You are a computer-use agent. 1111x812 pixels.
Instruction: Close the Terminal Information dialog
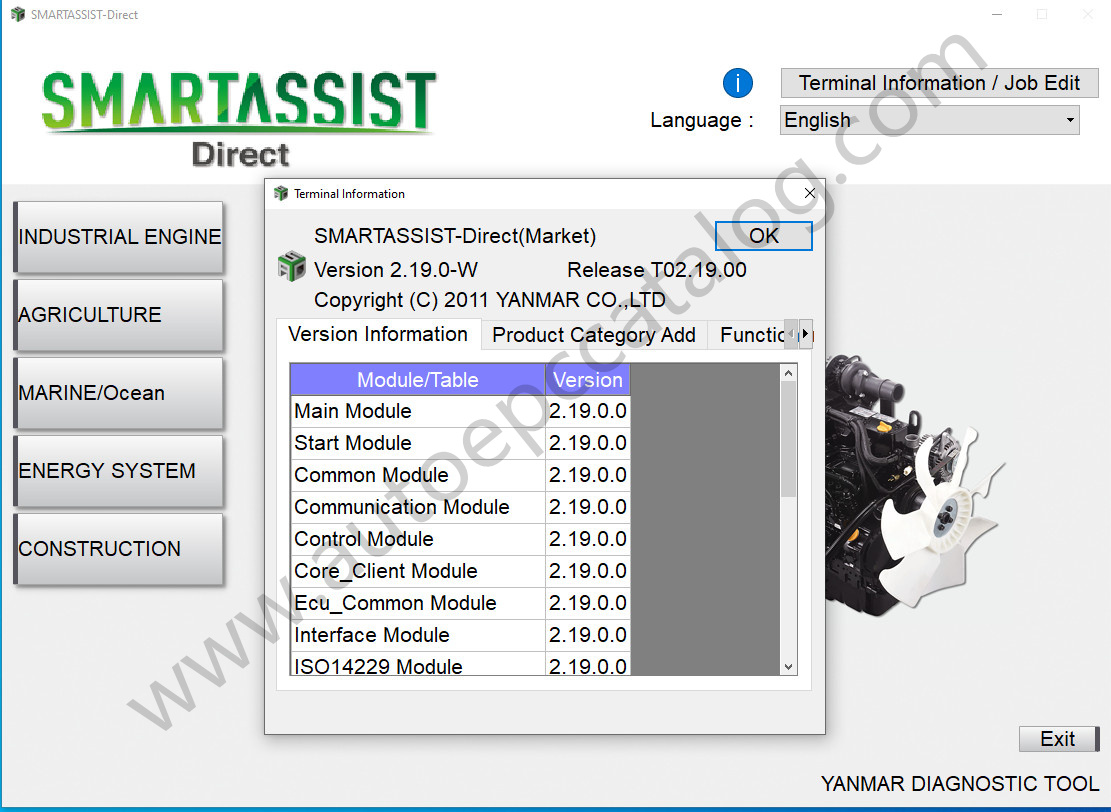click(x=809, y=193)
